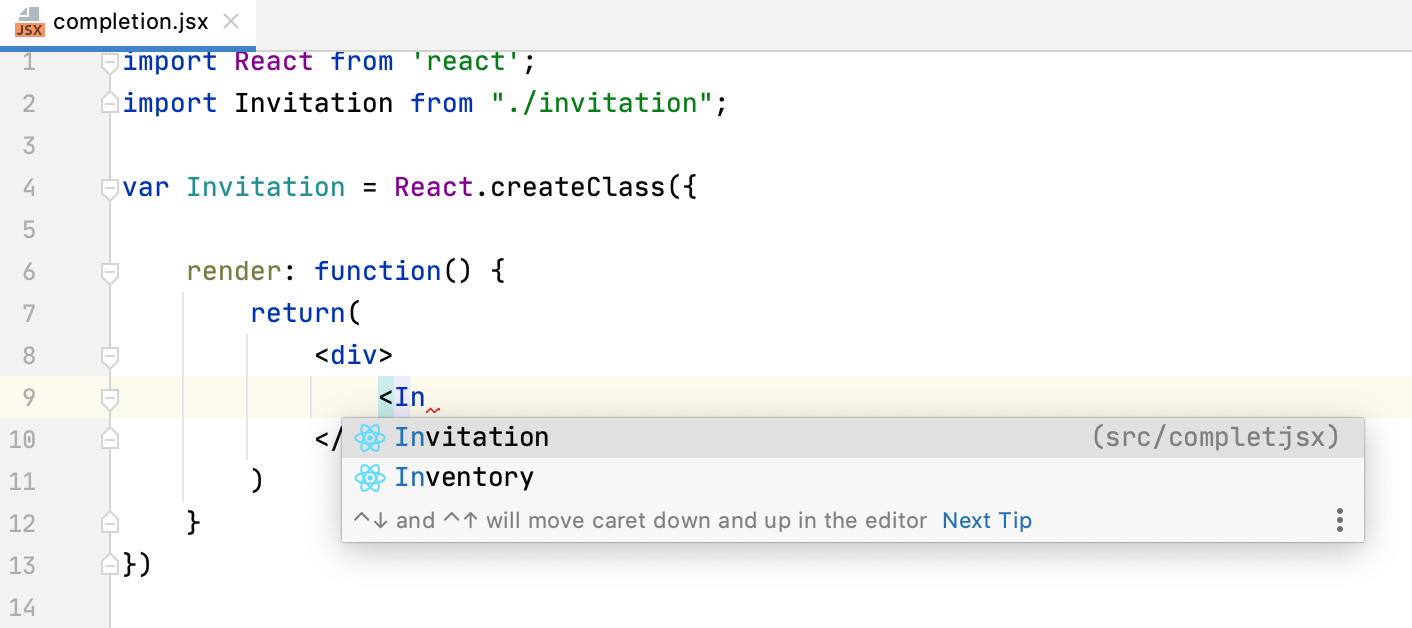Click the JSX file type icon on the editor tab

[28, 20]
